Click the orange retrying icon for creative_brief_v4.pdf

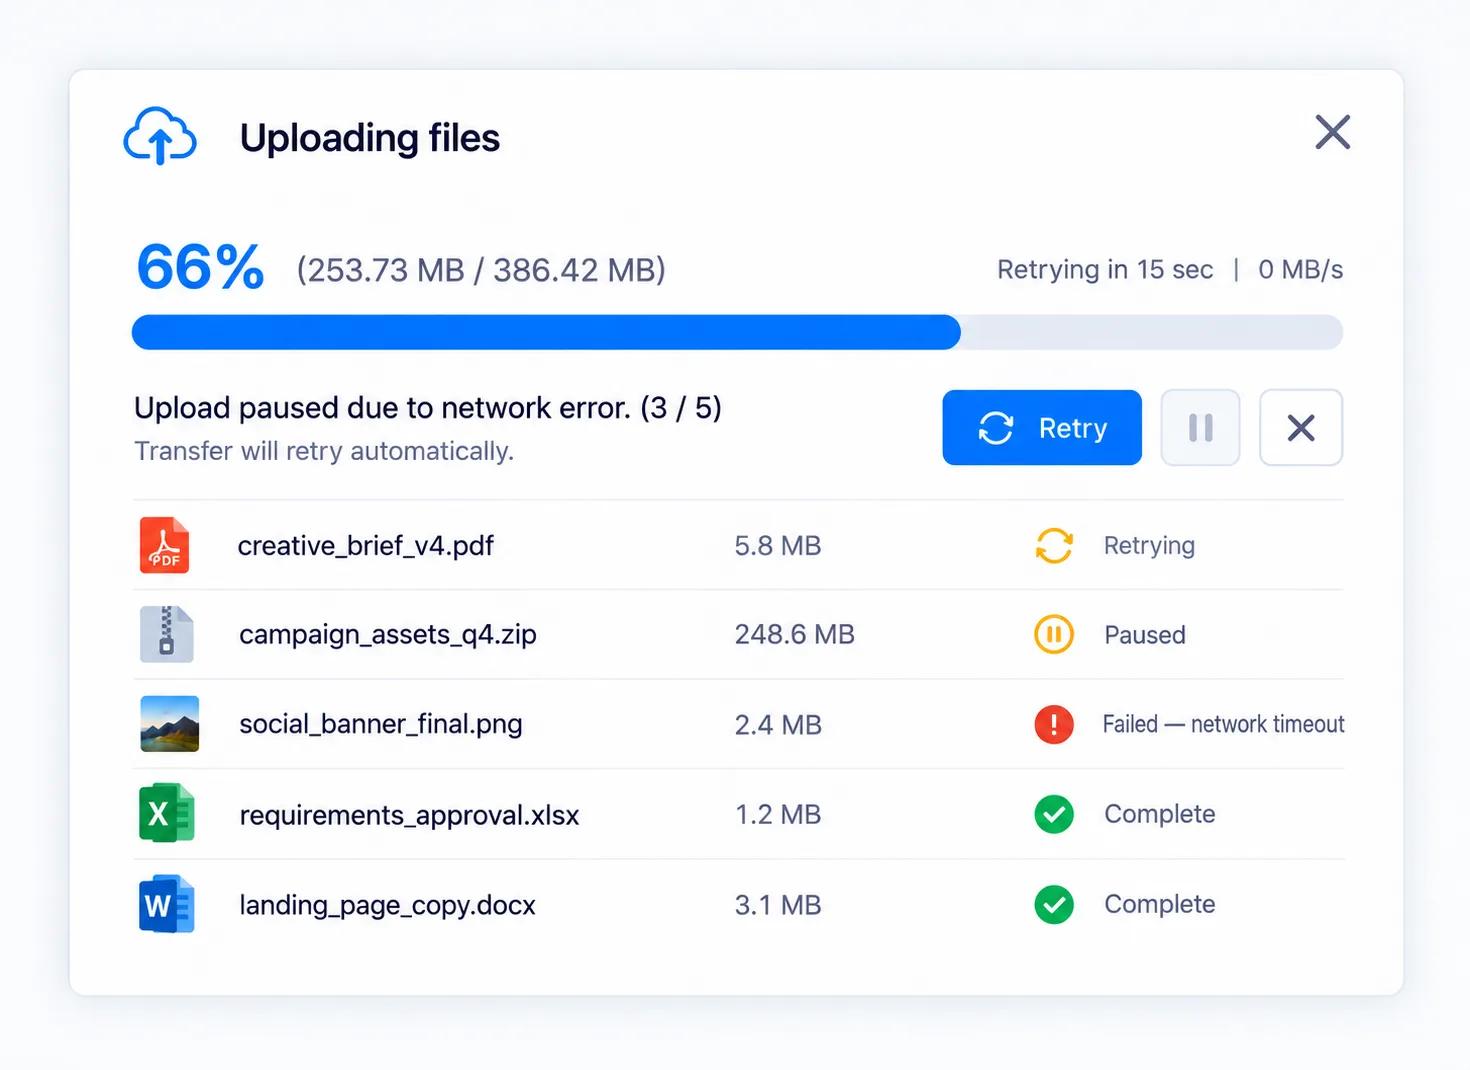(1054, 546)
